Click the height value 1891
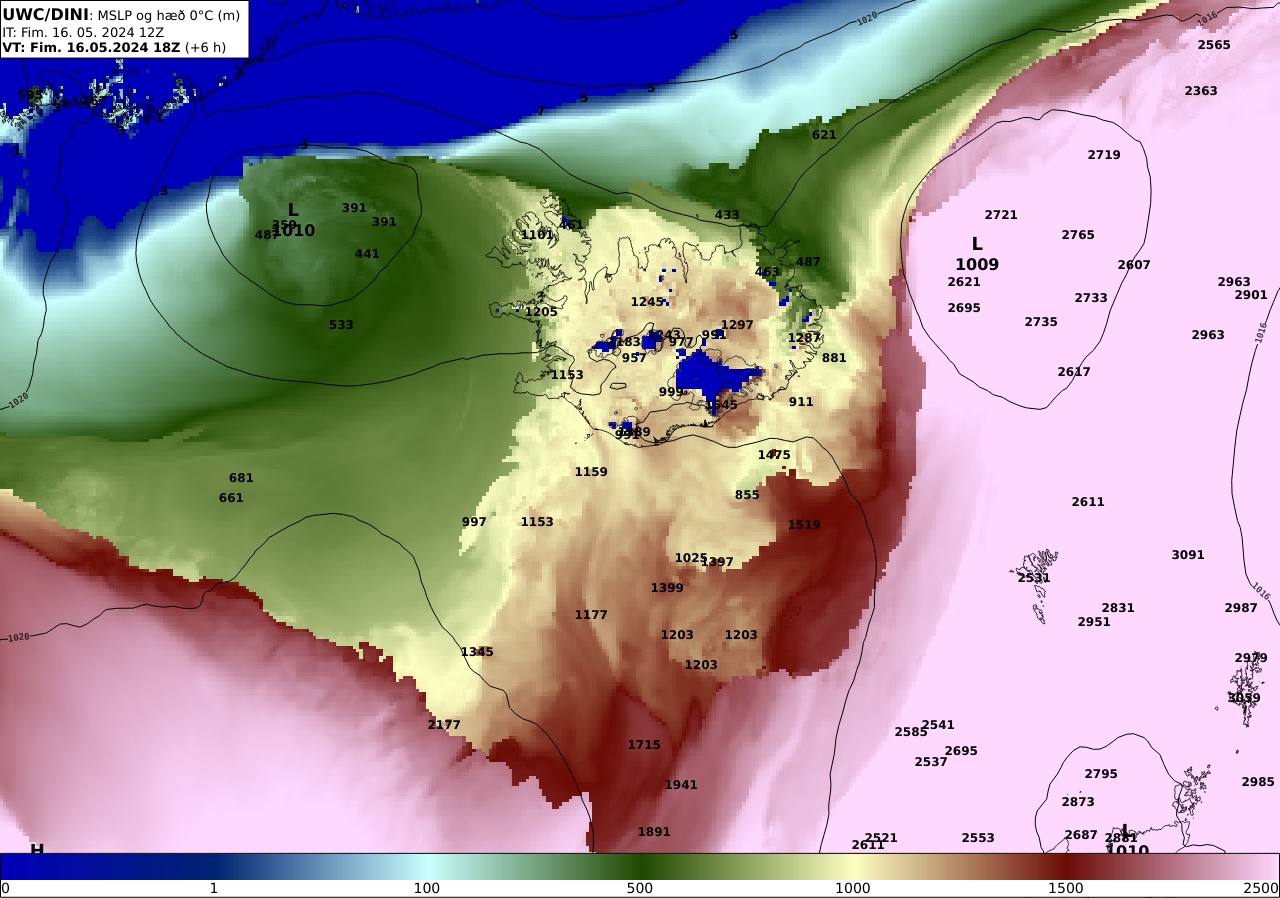Image resolution: width=1280 pixels, height=898 pixels. (654, 832)
